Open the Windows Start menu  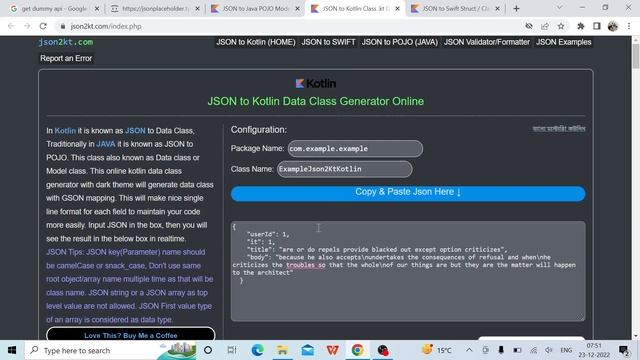[x=12, y=350]
